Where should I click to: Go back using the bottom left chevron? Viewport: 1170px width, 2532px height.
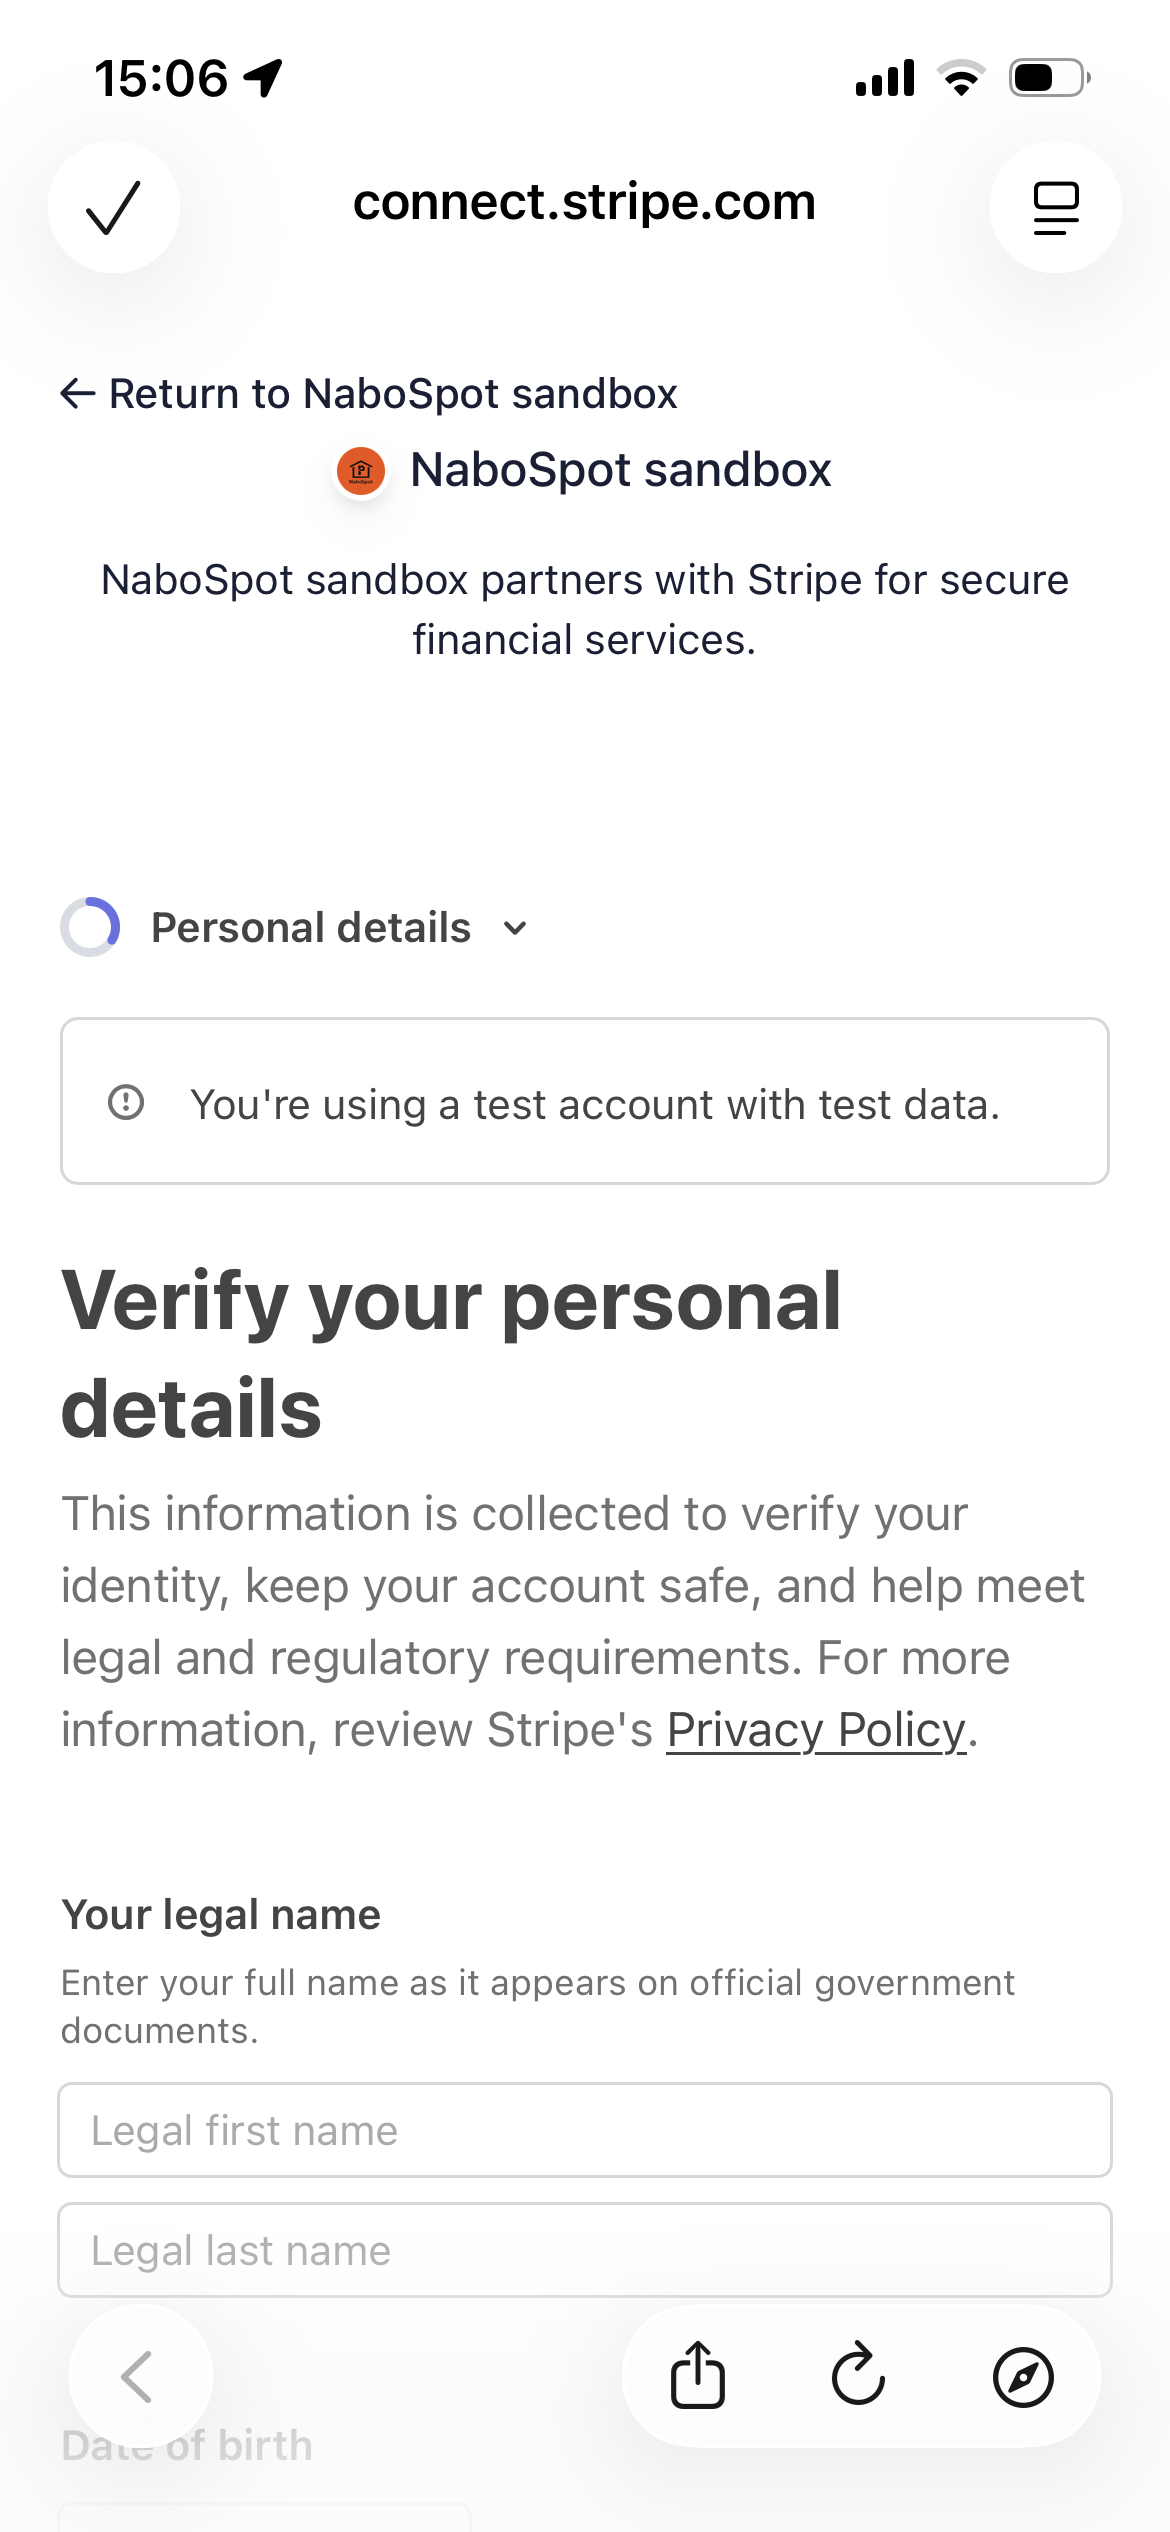(139, 2376)
